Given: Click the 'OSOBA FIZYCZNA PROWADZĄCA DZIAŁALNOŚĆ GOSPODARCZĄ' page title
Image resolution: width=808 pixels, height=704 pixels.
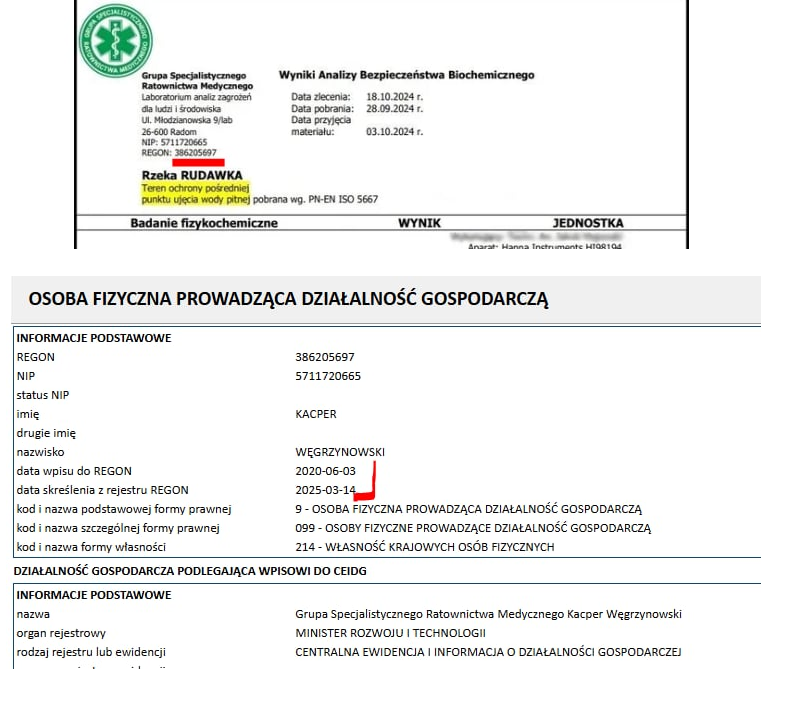Looking at the screenshot, I should click(289, 298).
